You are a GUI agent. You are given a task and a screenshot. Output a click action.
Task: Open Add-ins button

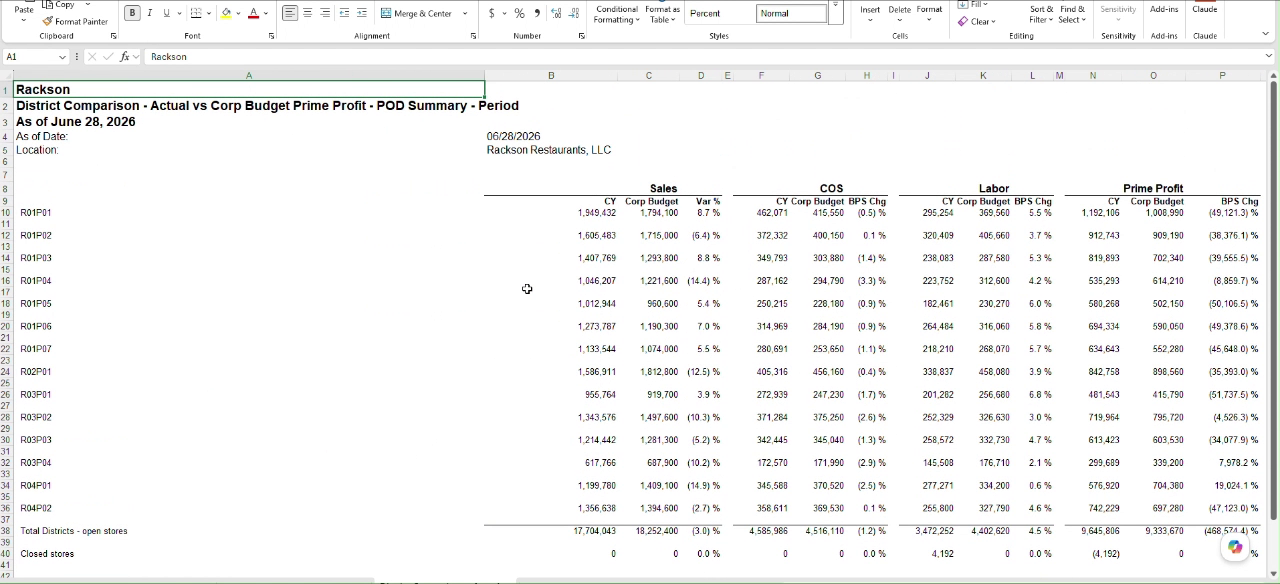pos(1164,9)
